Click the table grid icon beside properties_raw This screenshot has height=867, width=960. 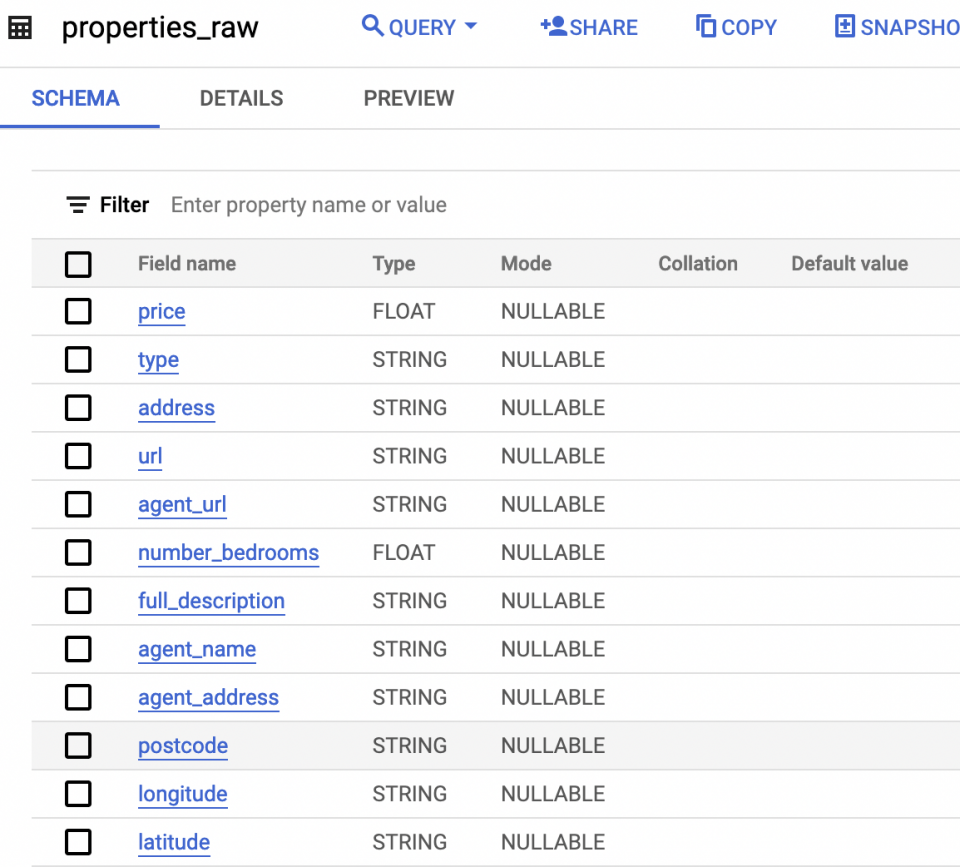20,26
